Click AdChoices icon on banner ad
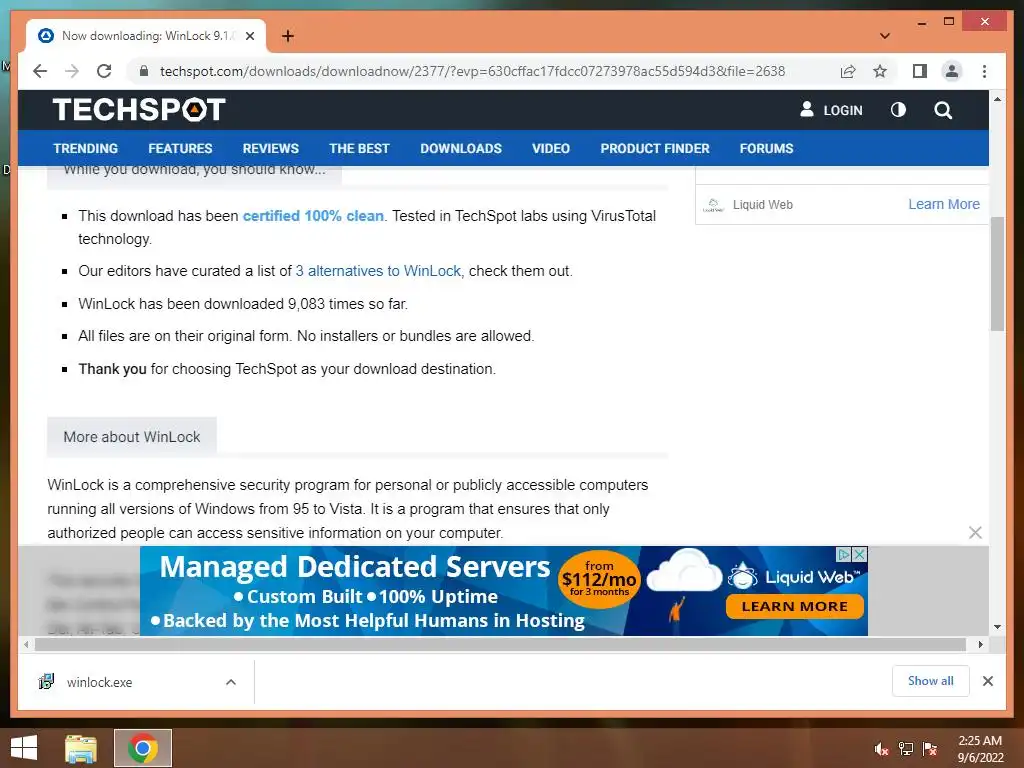Viewport: 1024px width, 768px height. (x=844, y=554)
